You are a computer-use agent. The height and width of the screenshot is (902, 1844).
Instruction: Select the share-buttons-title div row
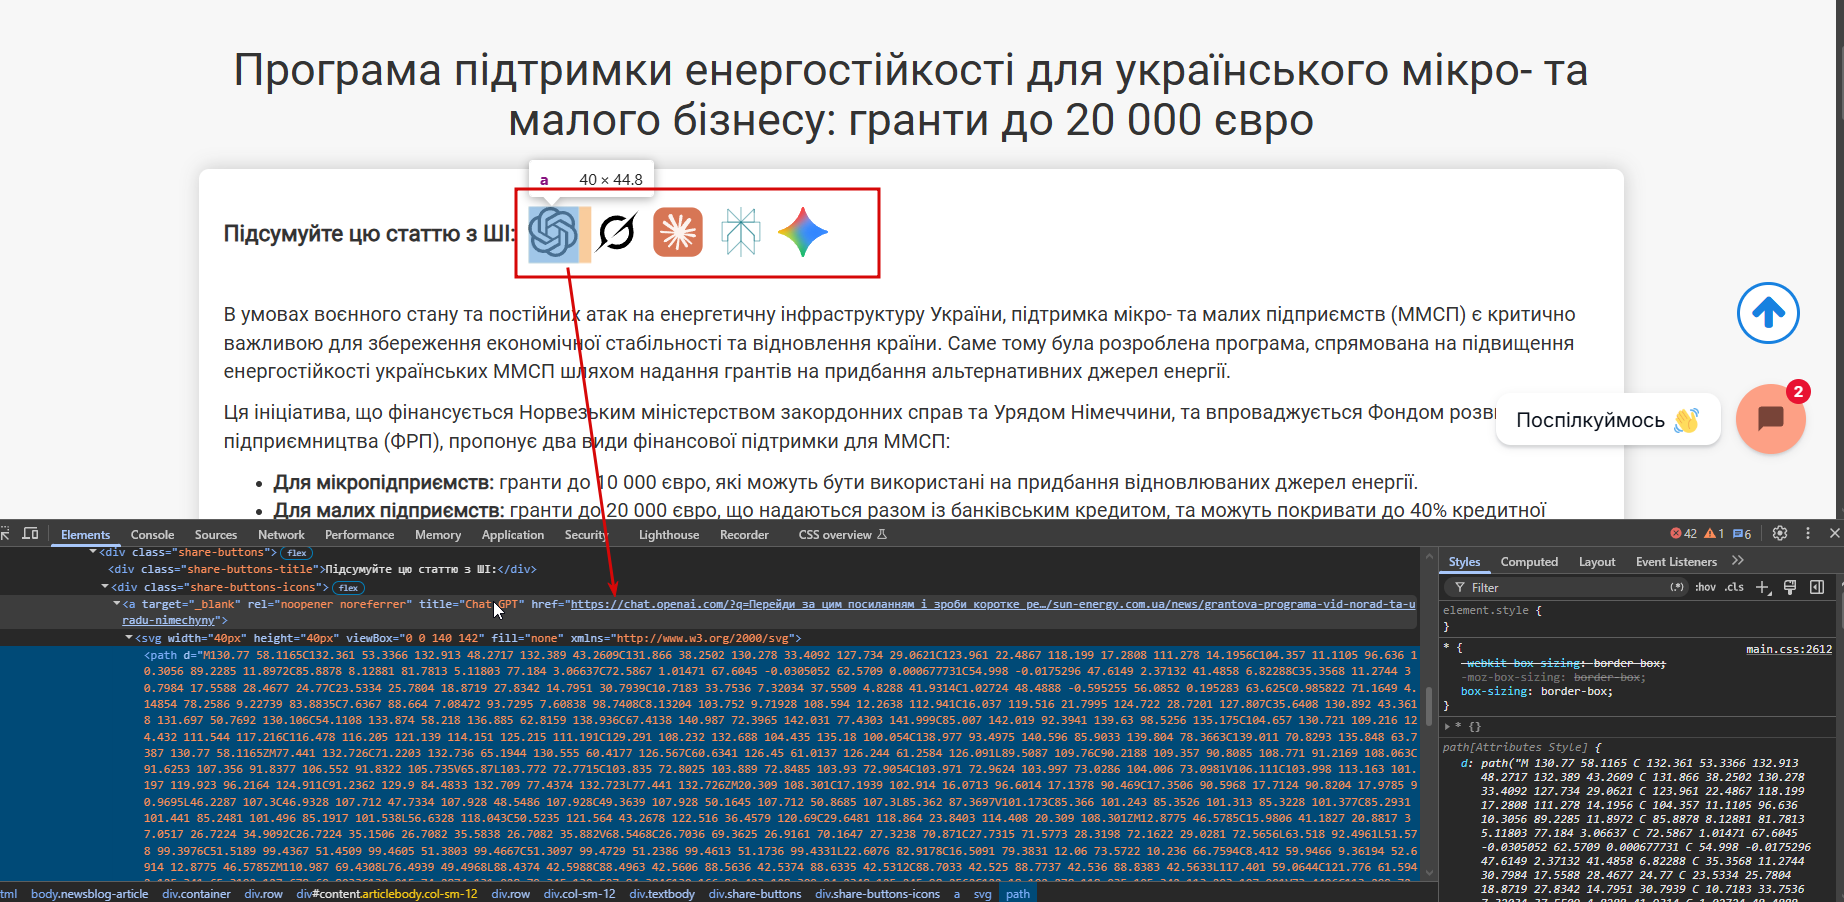click(x=322, y=570)
